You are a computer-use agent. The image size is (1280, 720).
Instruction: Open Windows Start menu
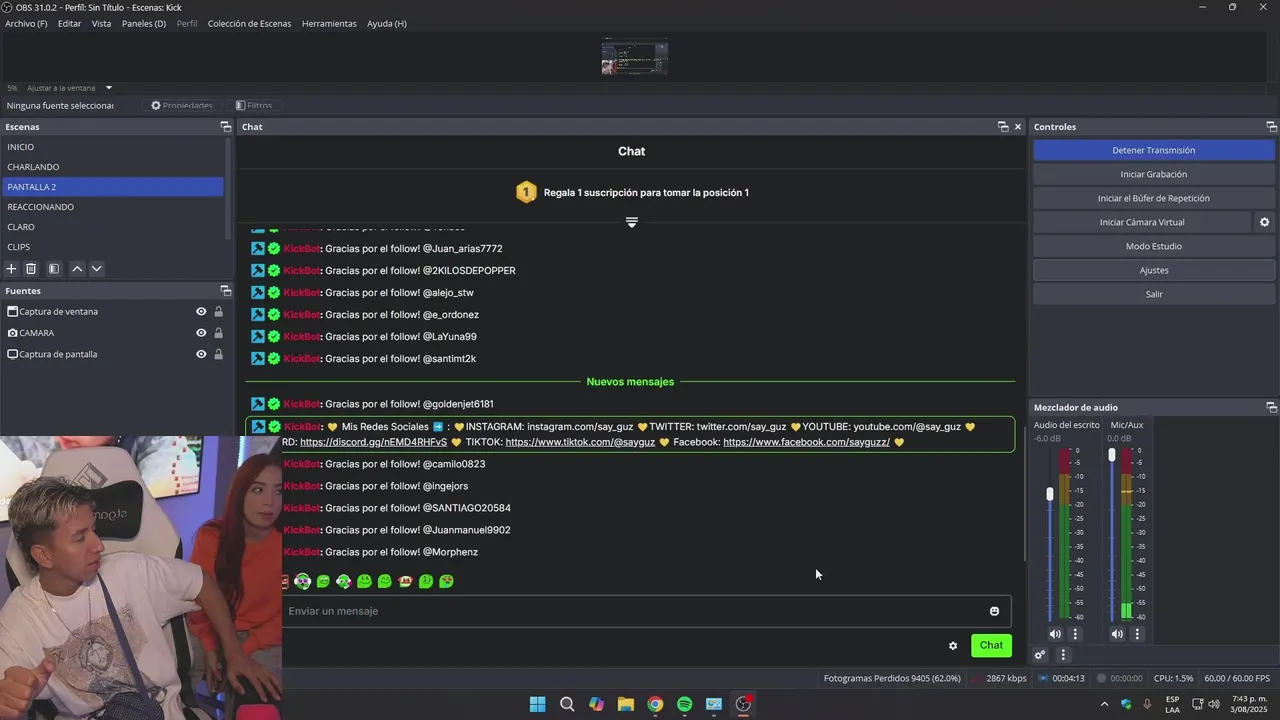pos(537,704)
